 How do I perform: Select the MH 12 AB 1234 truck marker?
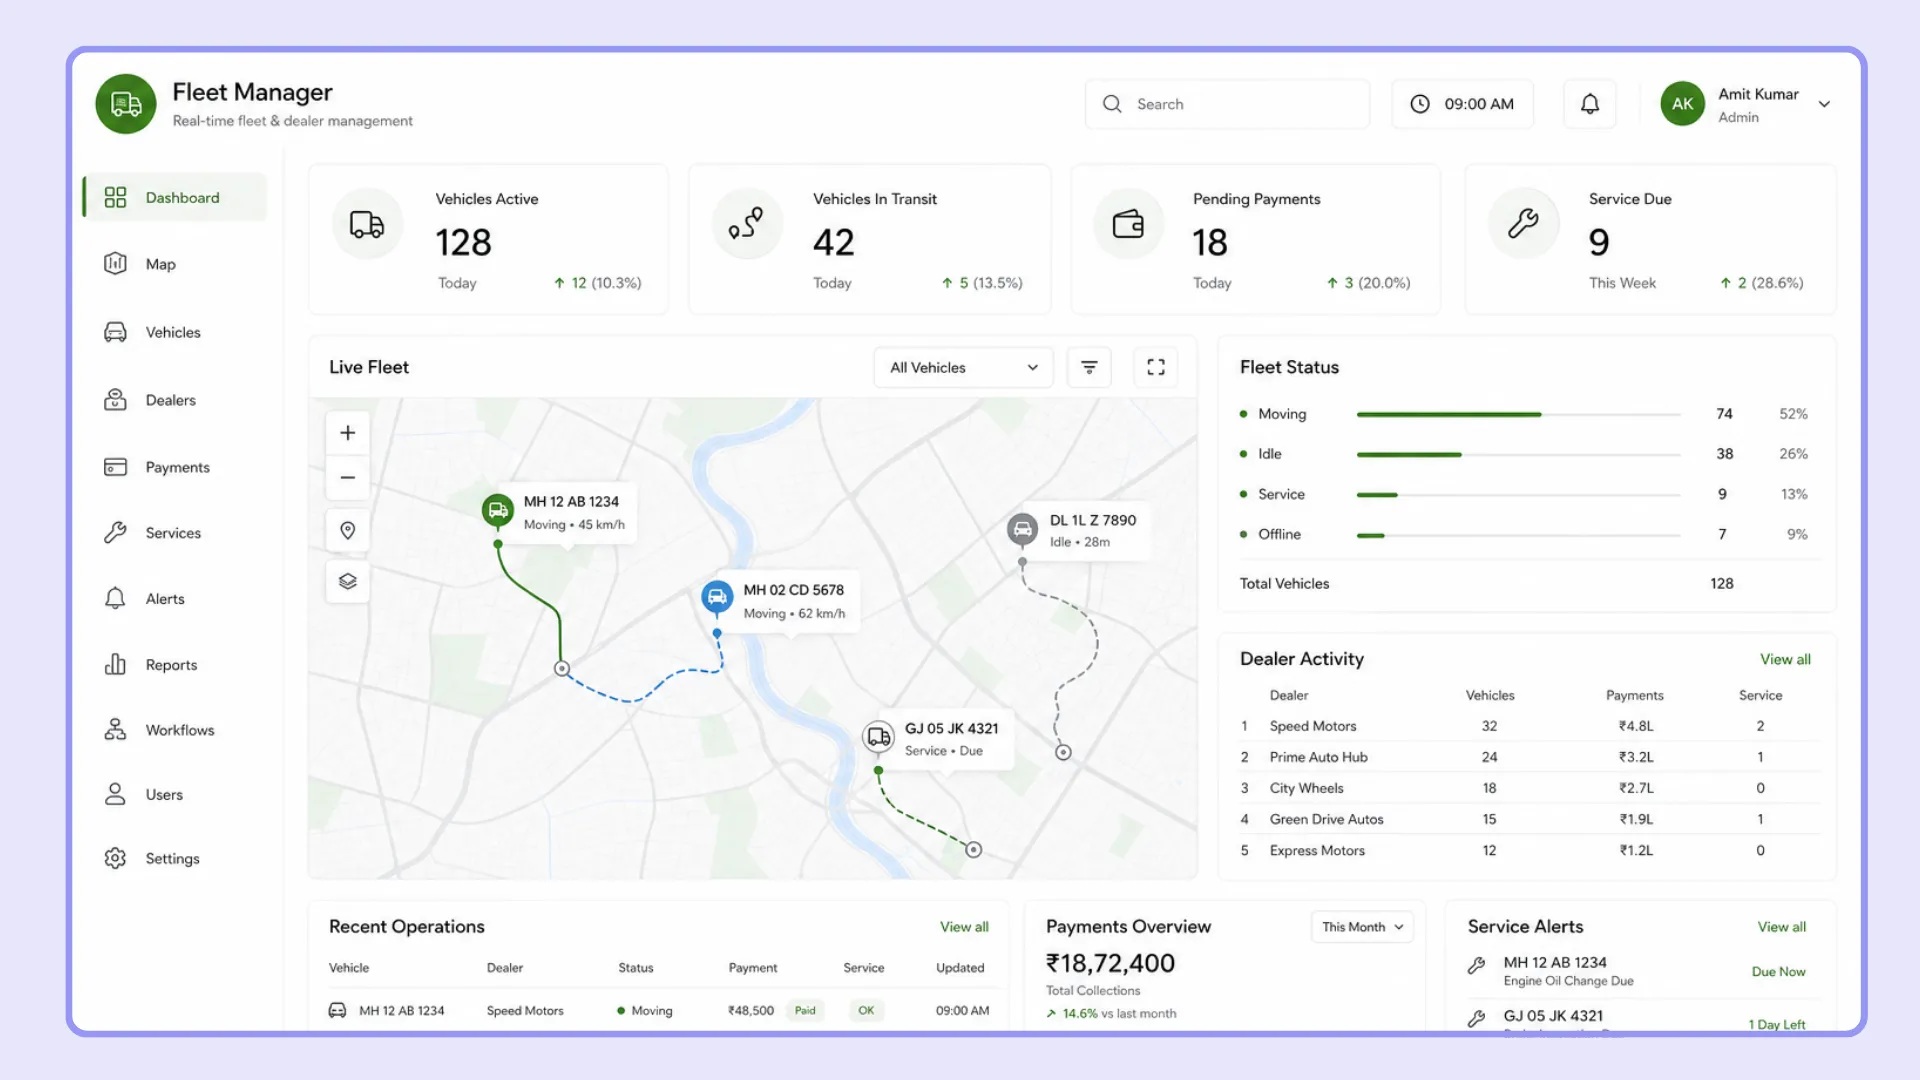[498, 510]
